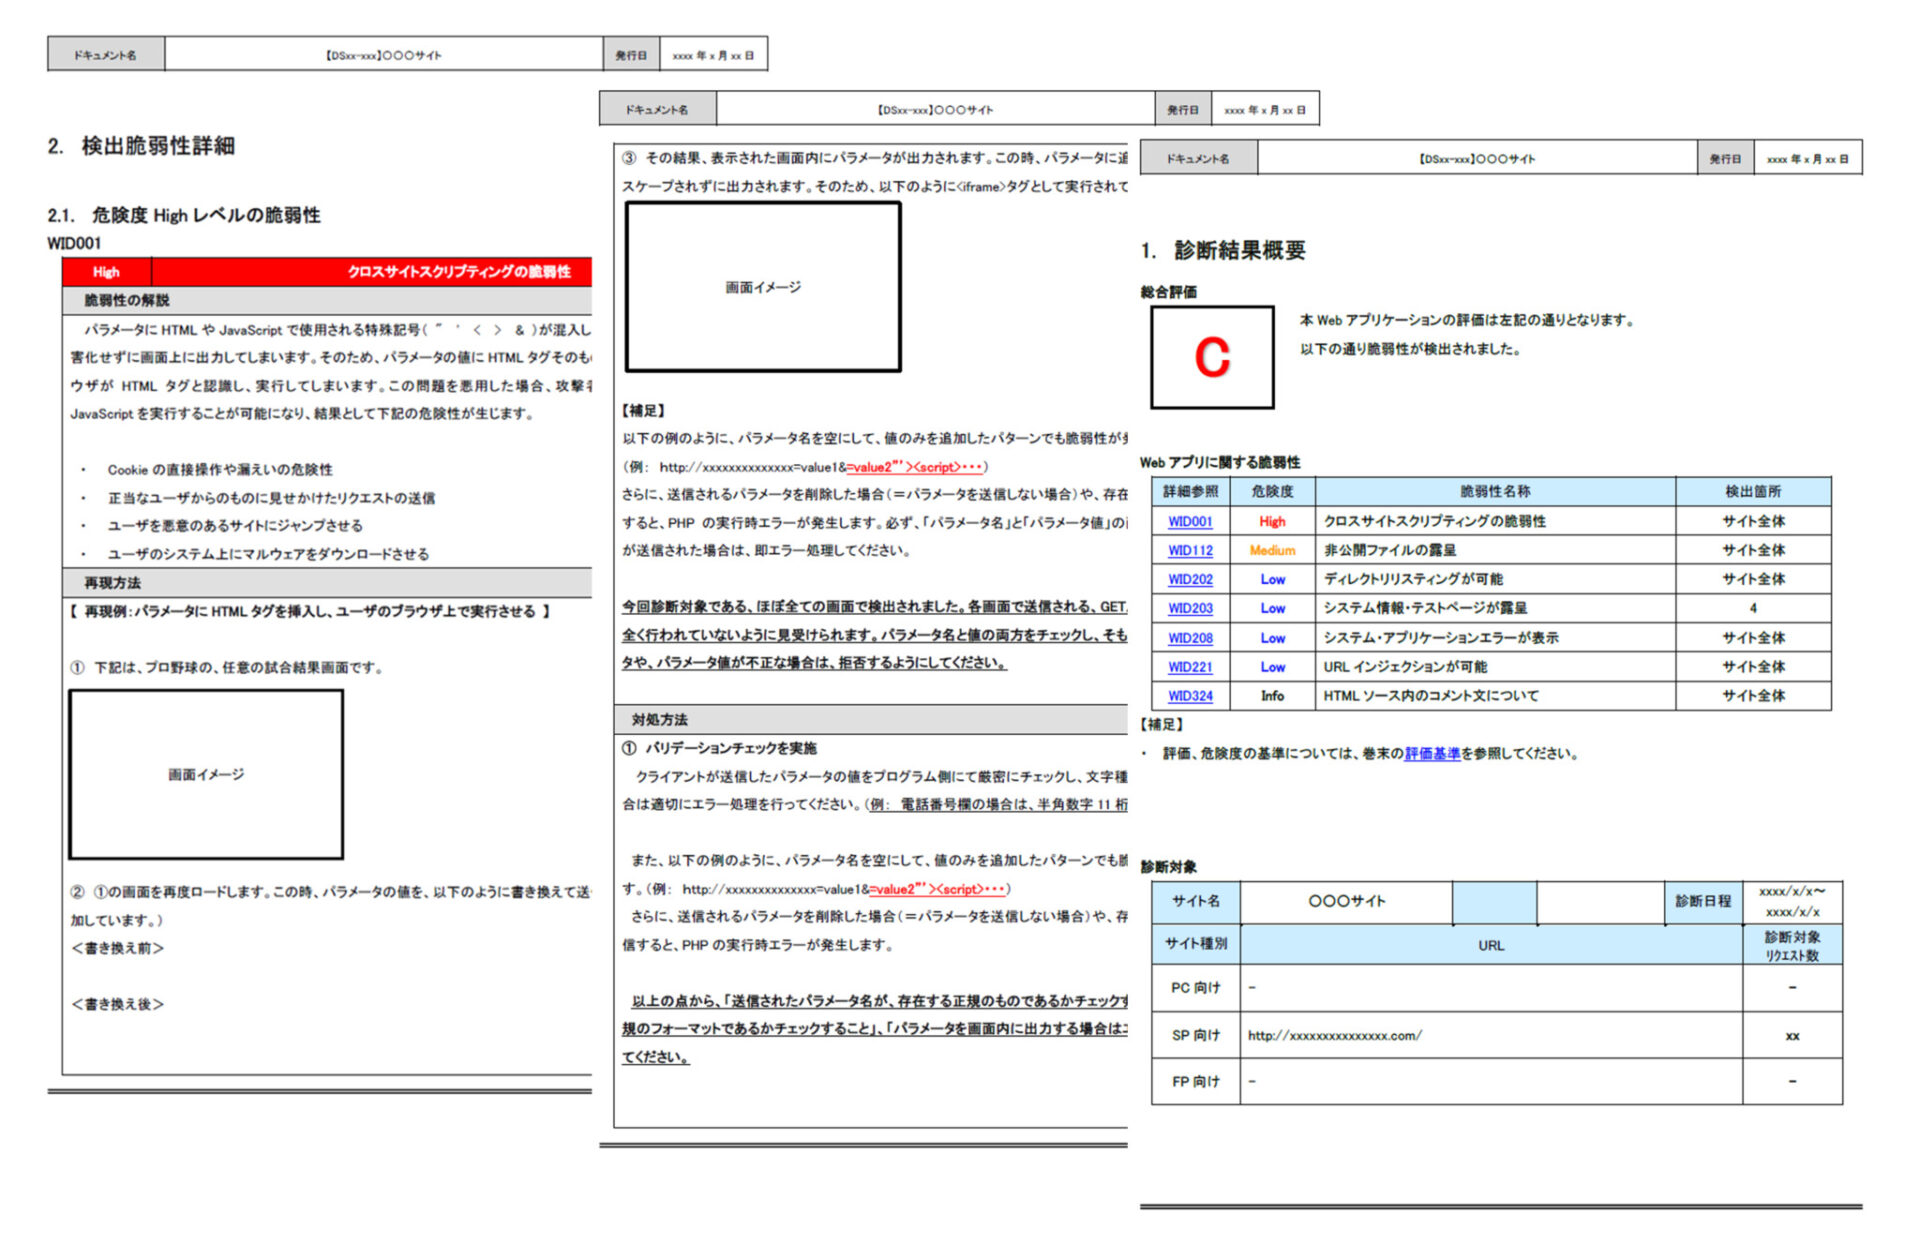Click the HTML ソース内のコメント文について row name
The height and width of the screenshot is (1244, 1920).
(x=1431, y=696)
